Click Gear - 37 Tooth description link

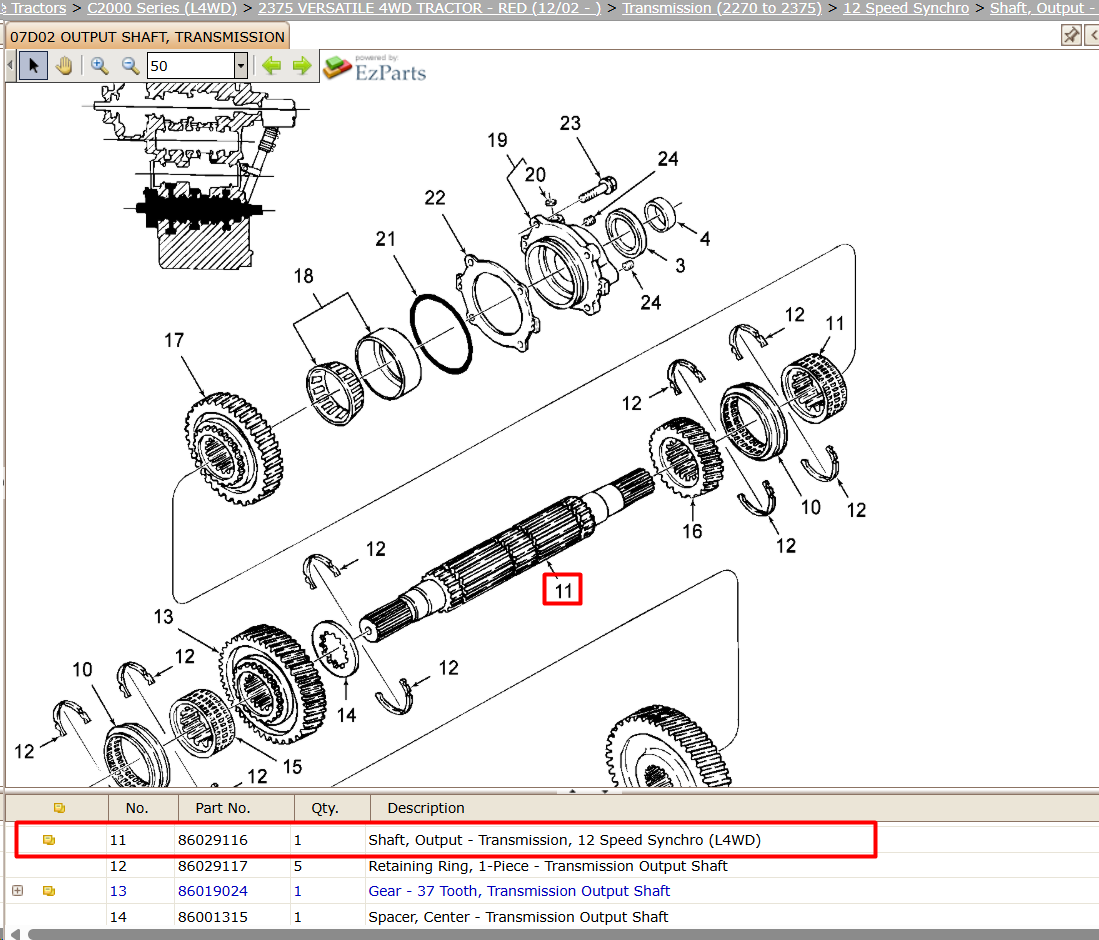(x=519, y=891)
